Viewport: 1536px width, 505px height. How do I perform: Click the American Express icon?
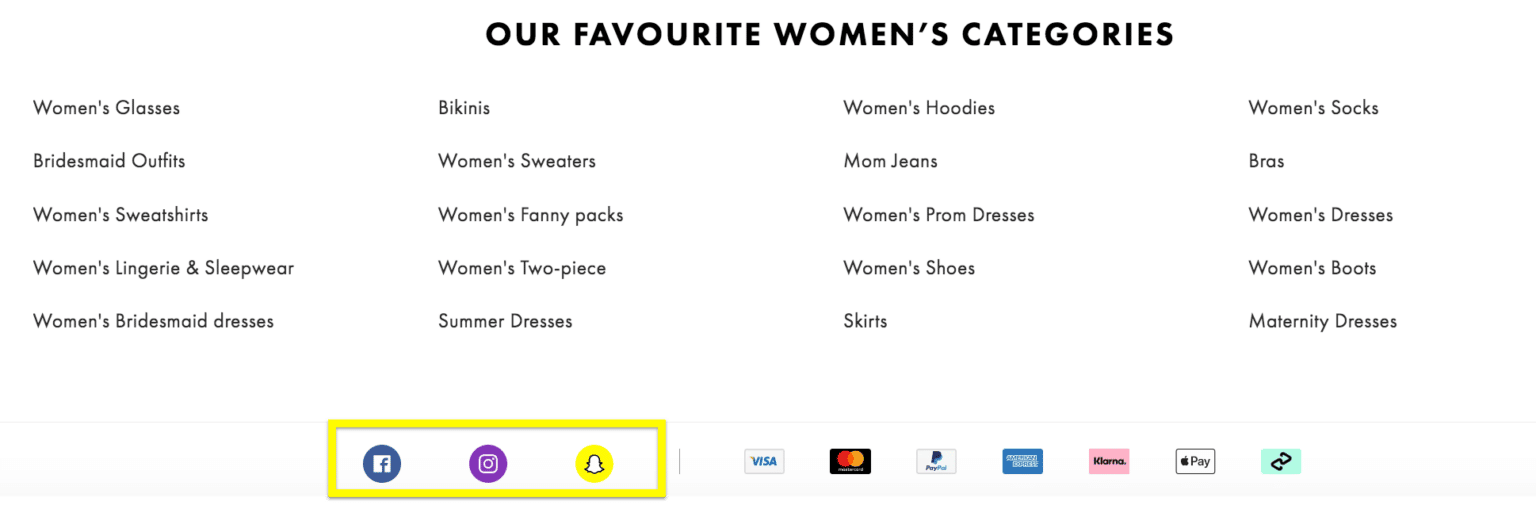point(1022,461)
